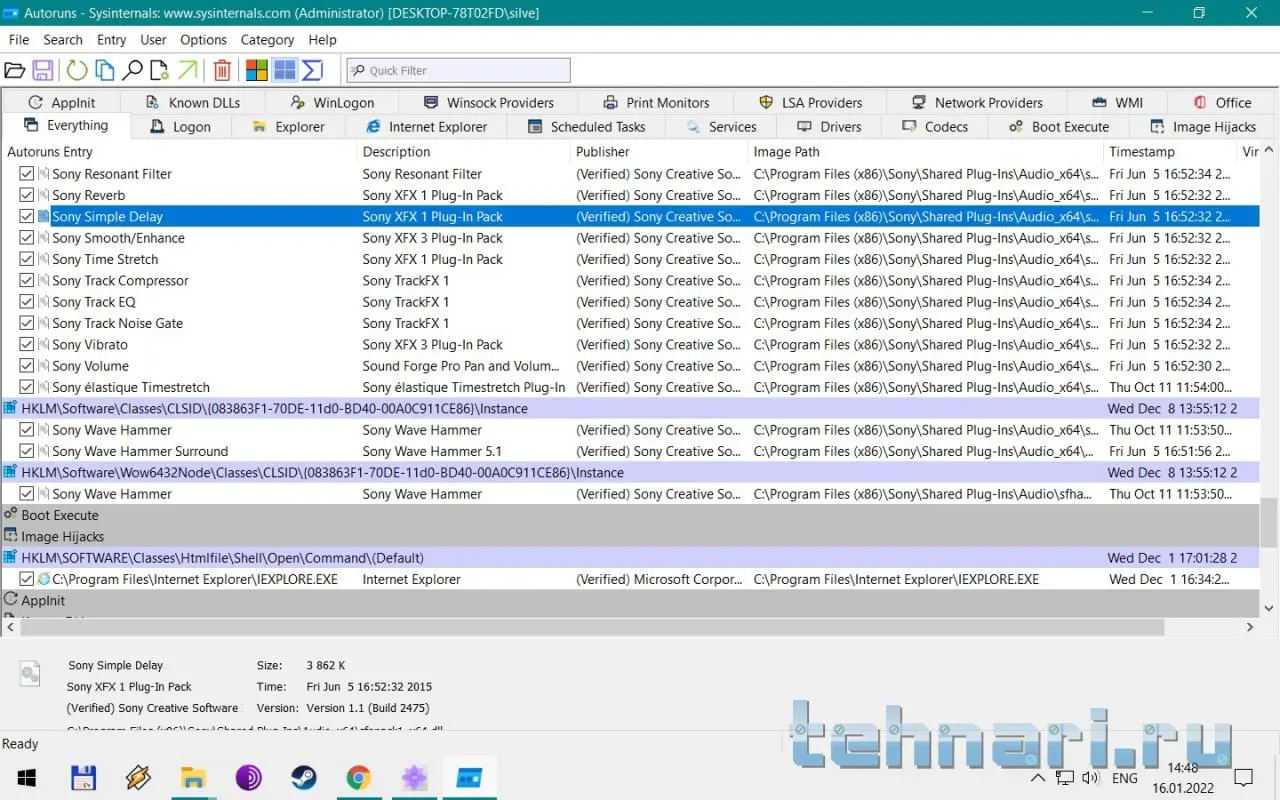Click the Jump to Entry arrow icon
The width and height of the screenshot is (1280, 800).
(x=187, y=70)
